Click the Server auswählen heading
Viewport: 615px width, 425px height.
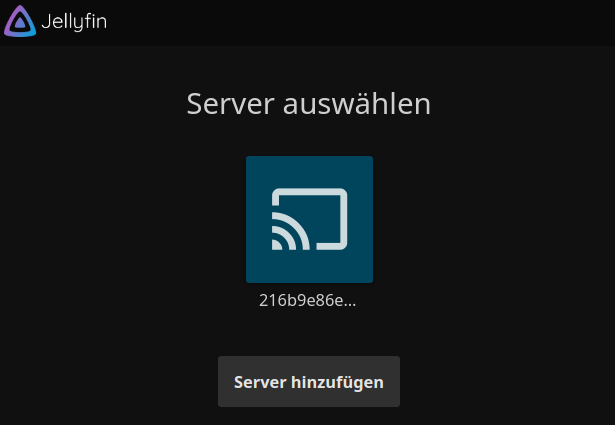(x=309, y=104)
